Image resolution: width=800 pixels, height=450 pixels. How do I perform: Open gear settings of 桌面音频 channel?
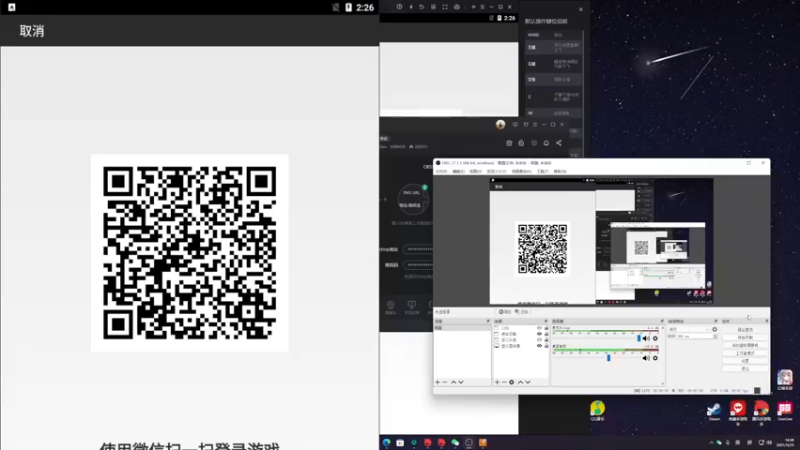pyautogui.click(x=656, y=358)
